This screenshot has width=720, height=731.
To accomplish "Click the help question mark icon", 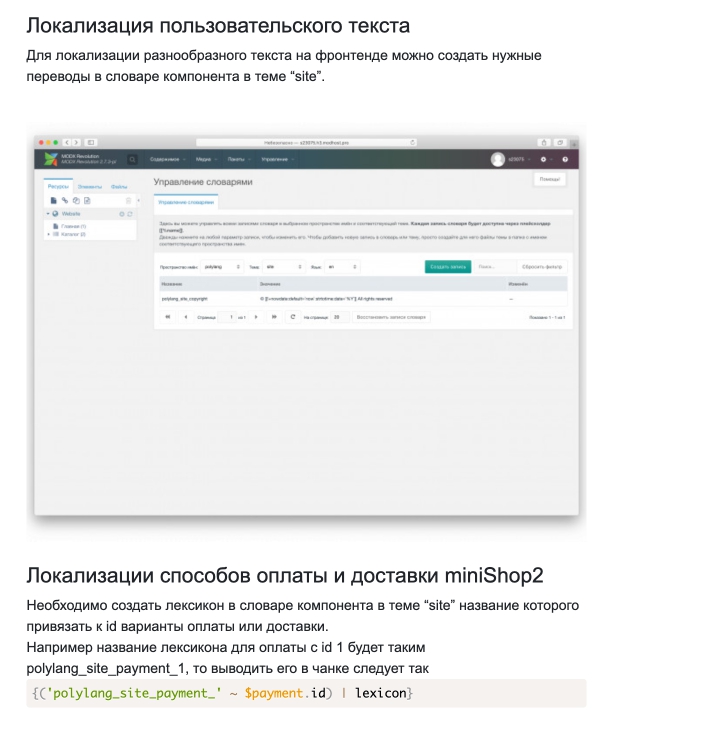I will click(x=565, y=159).
